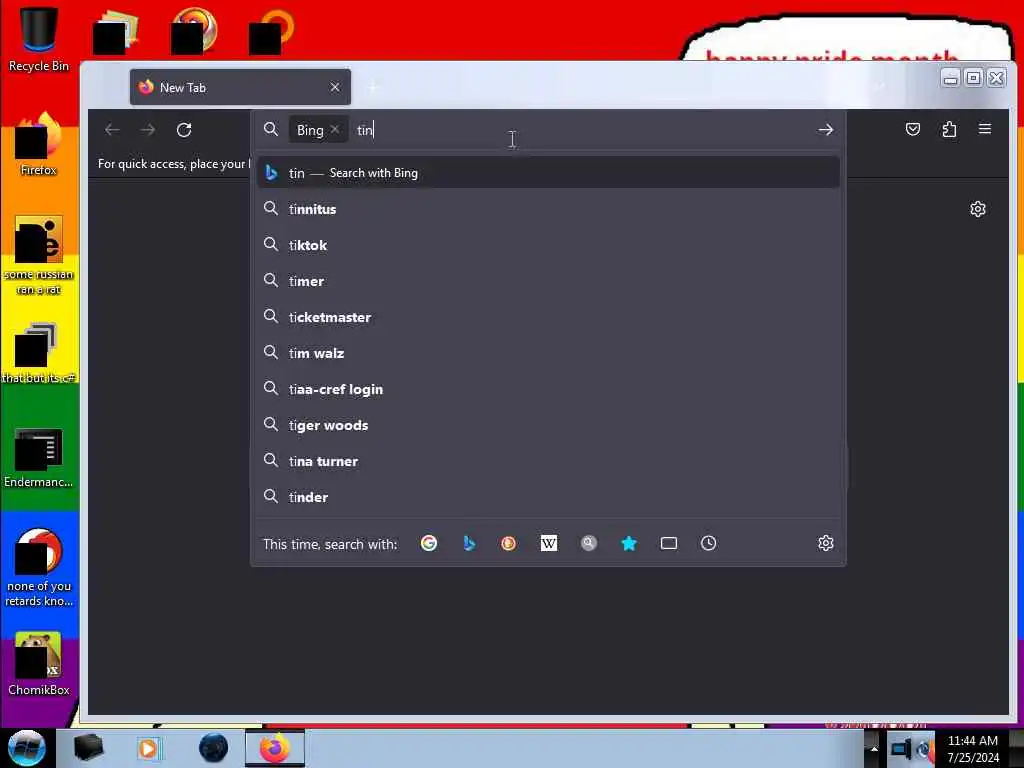Image resolution: width=1024 pixels, height=768 pixels.
Task: Select the 'that but its c#' desktop icon
Action: pos(39,353)
